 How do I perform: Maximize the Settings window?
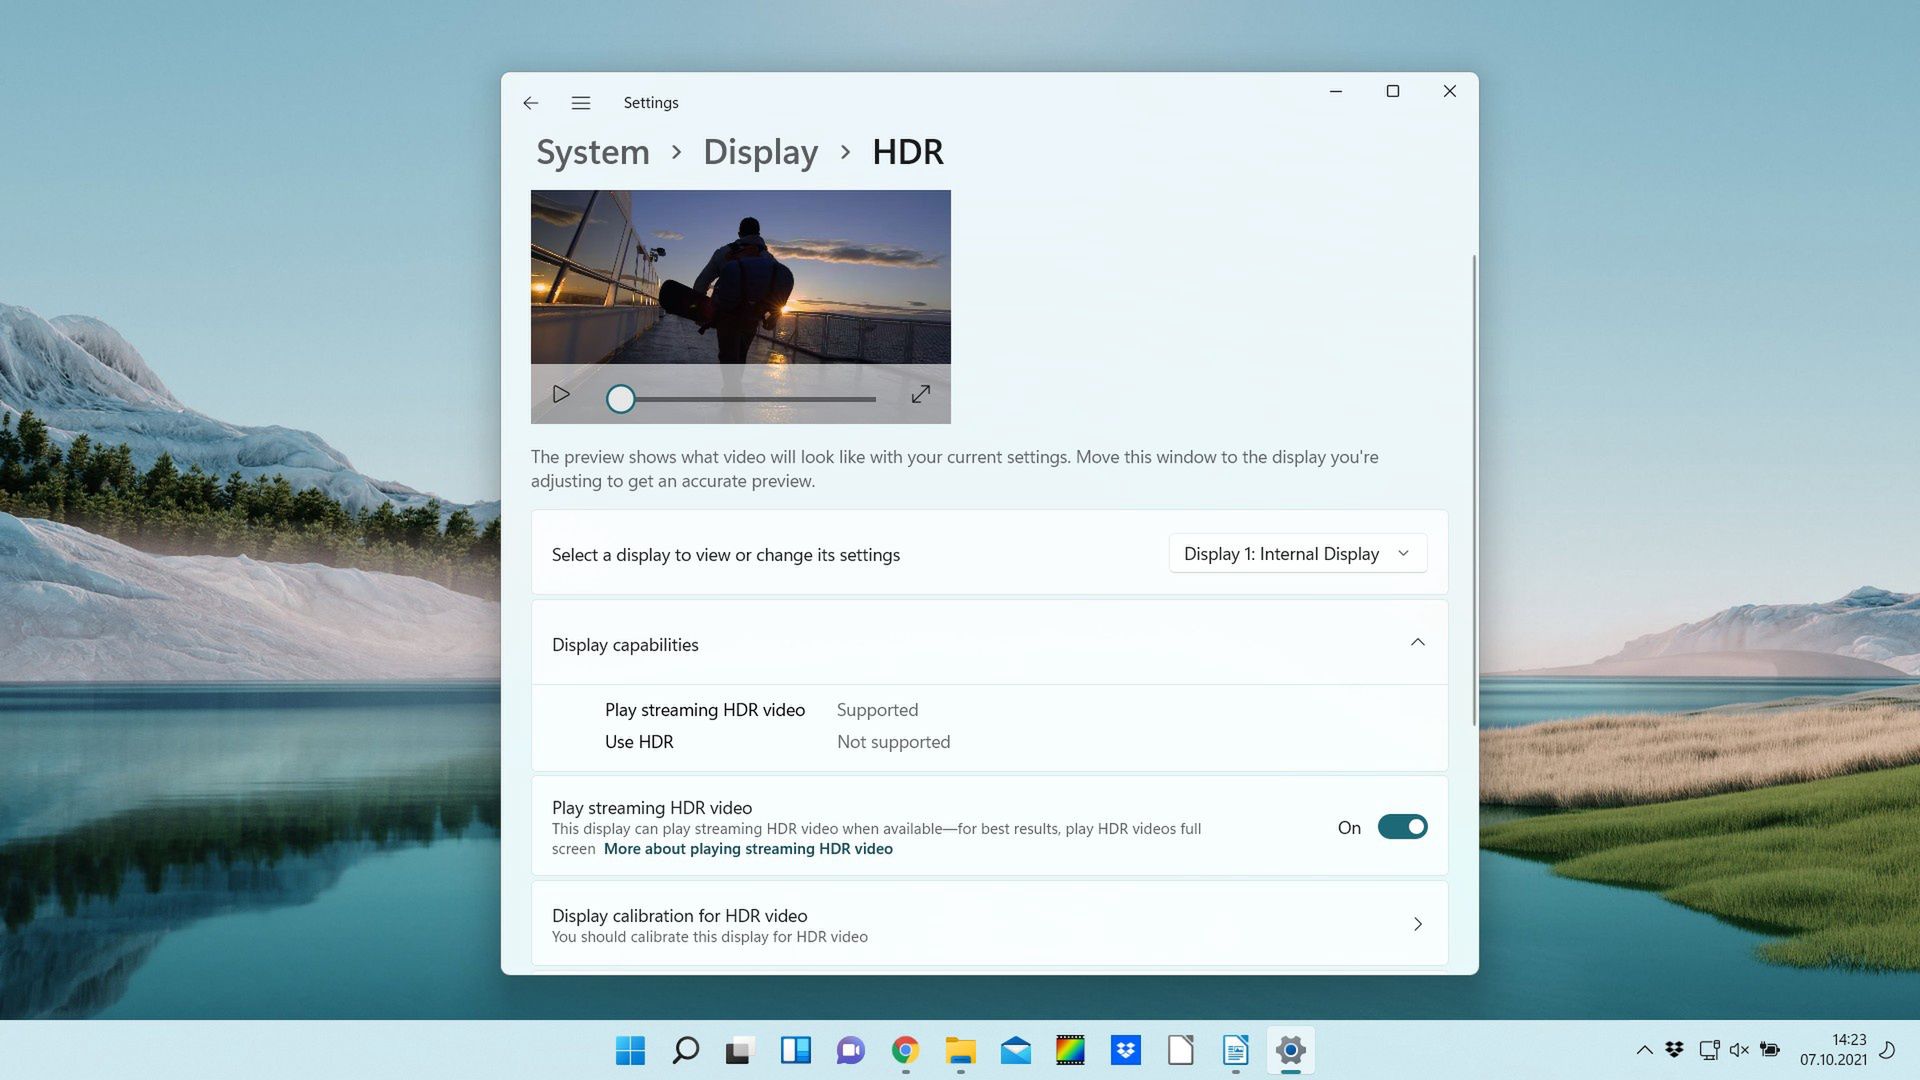1393,91
